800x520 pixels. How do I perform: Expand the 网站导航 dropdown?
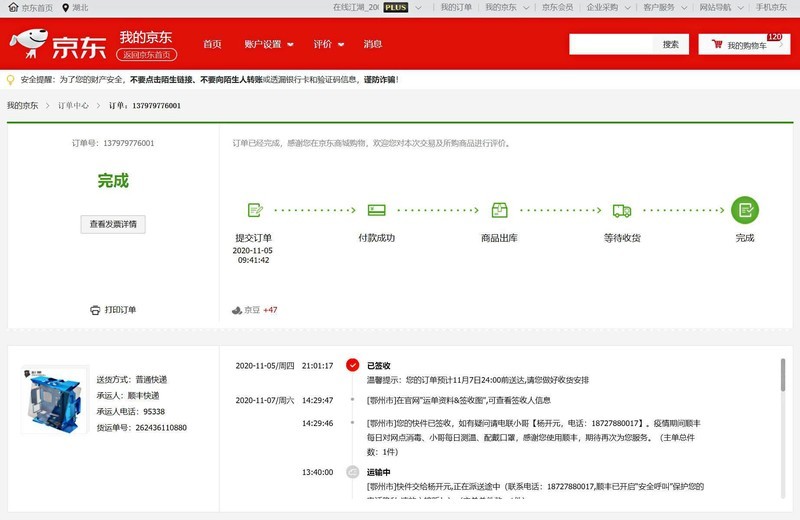coord(740,8)
